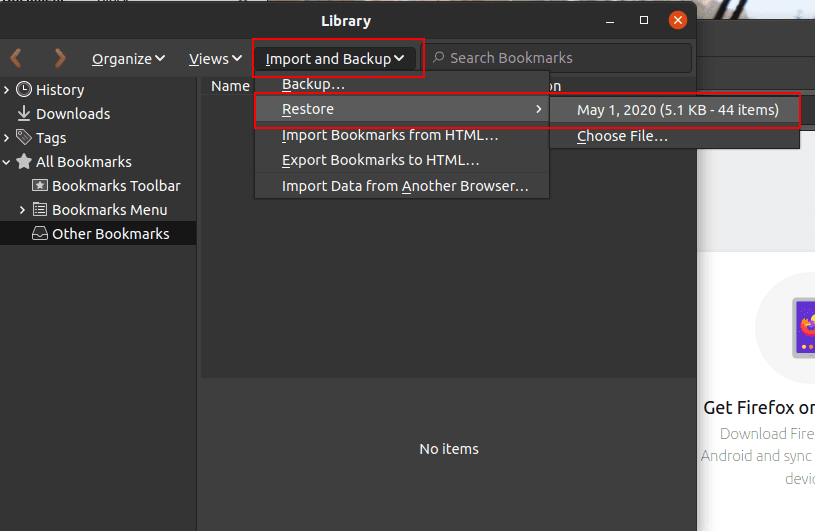Click the Firefox device illustration behind Library

click(x=804, y=328)
